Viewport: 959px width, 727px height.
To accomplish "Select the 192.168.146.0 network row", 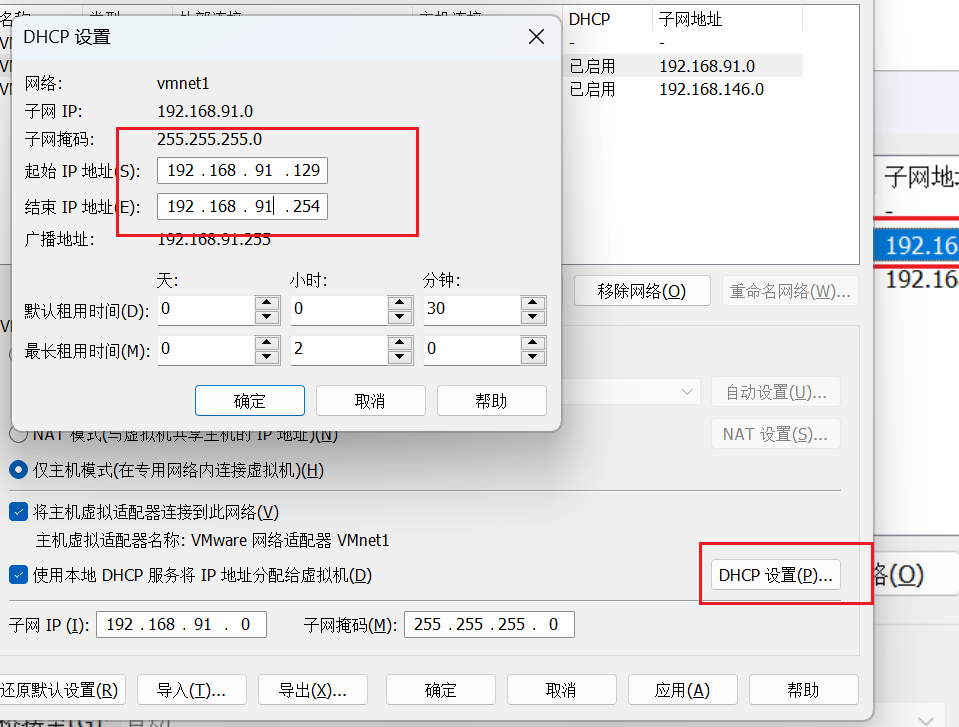I will [711, 89].
